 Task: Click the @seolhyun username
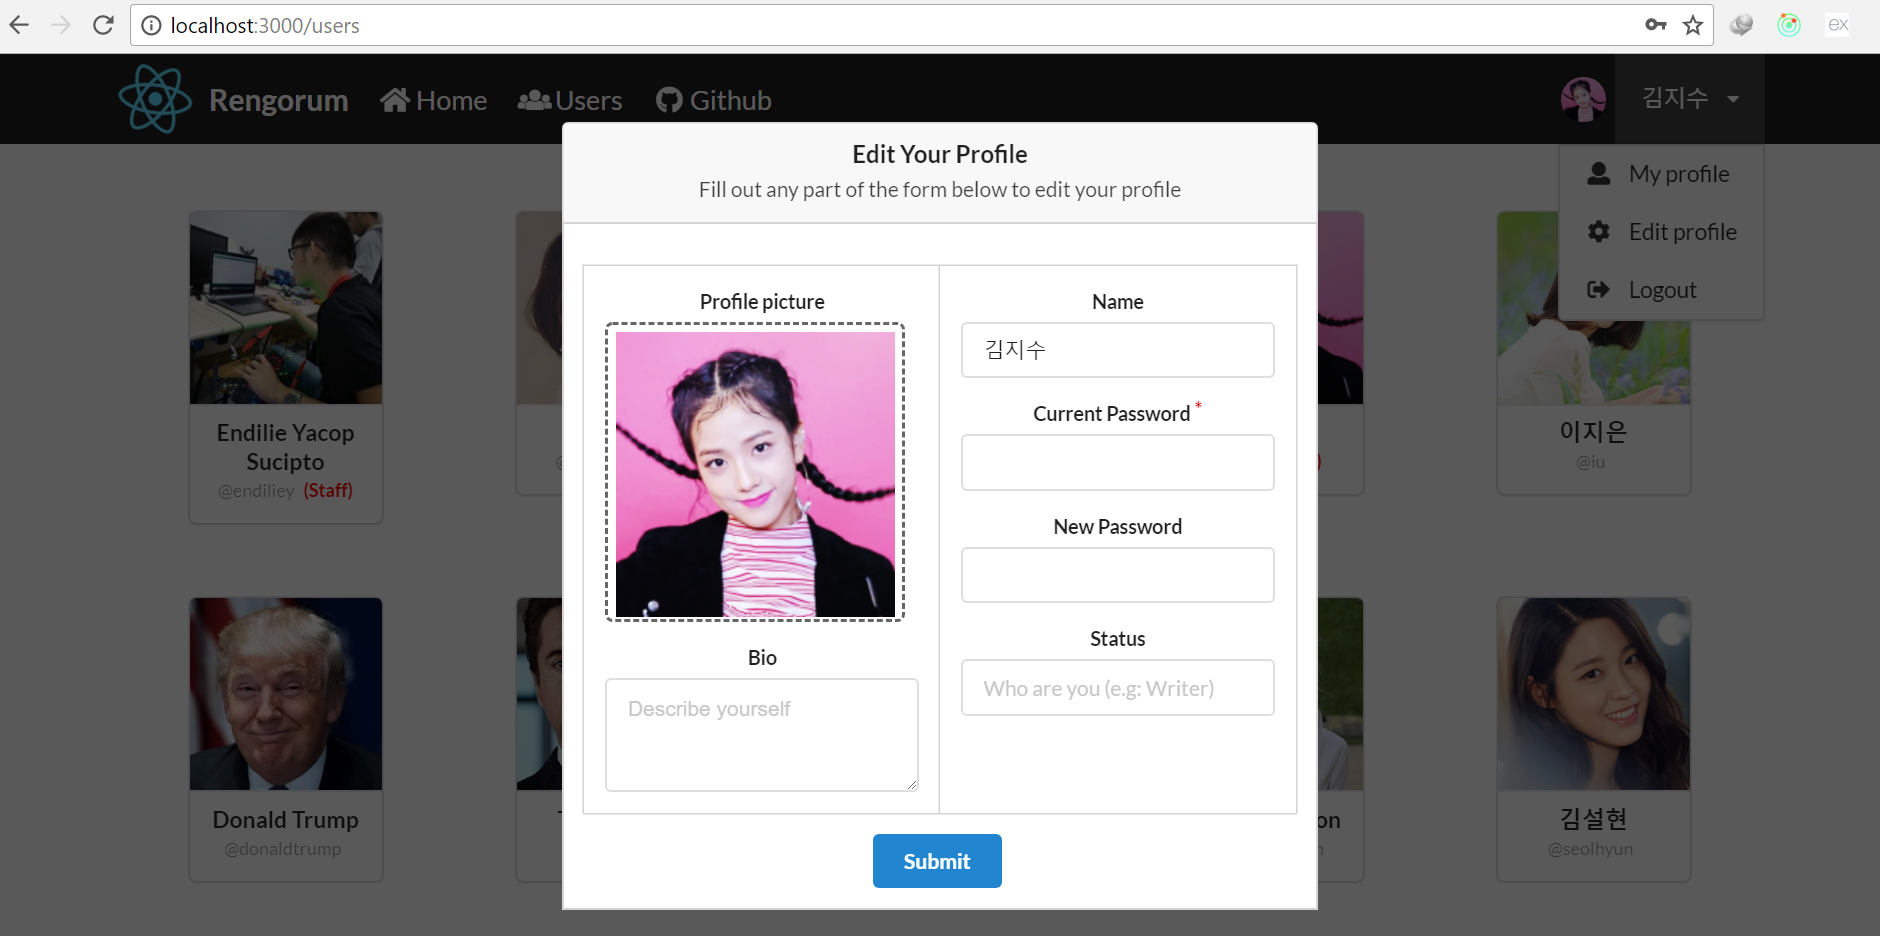point(1591,849)
